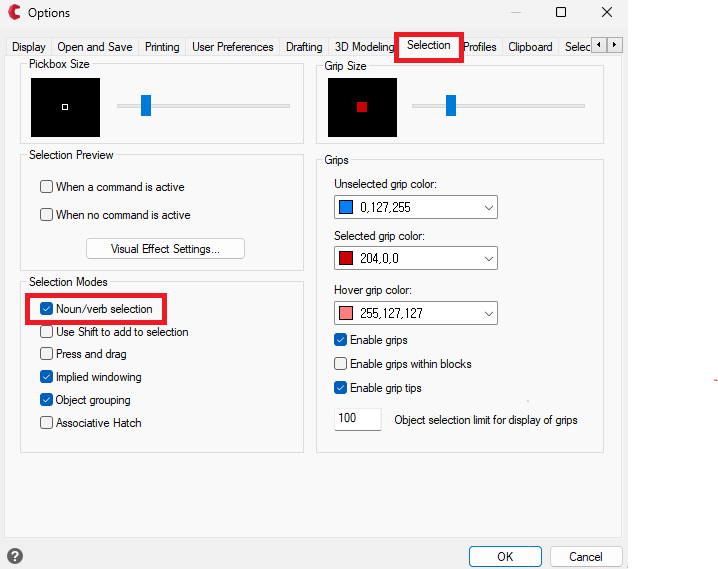Expand the Selected grip color dropdown

click(x=415, y=258)
